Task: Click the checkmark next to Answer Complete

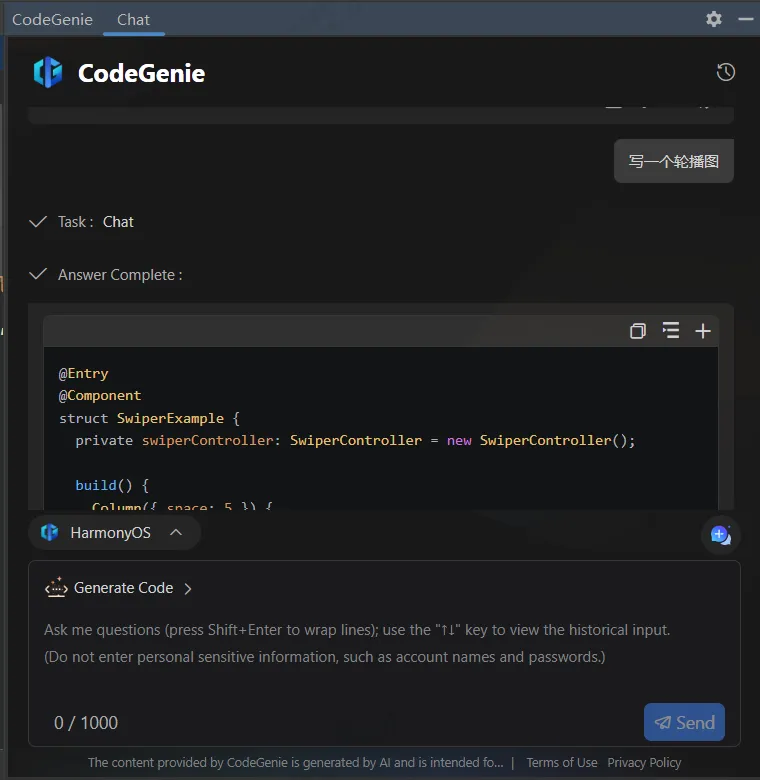Action: coord(38,274)
